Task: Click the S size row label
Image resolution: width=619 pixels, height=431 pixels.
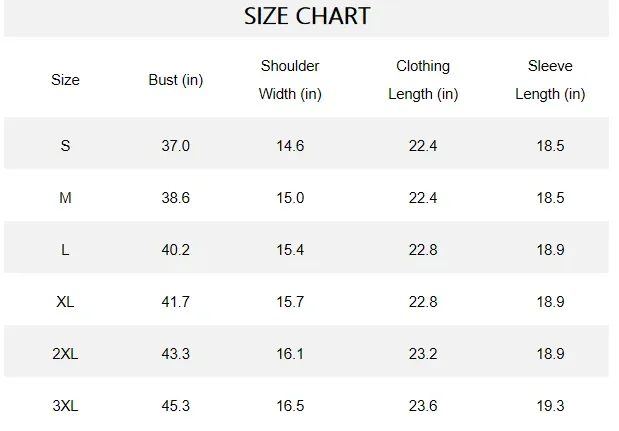Action: (x=65, y=146)
